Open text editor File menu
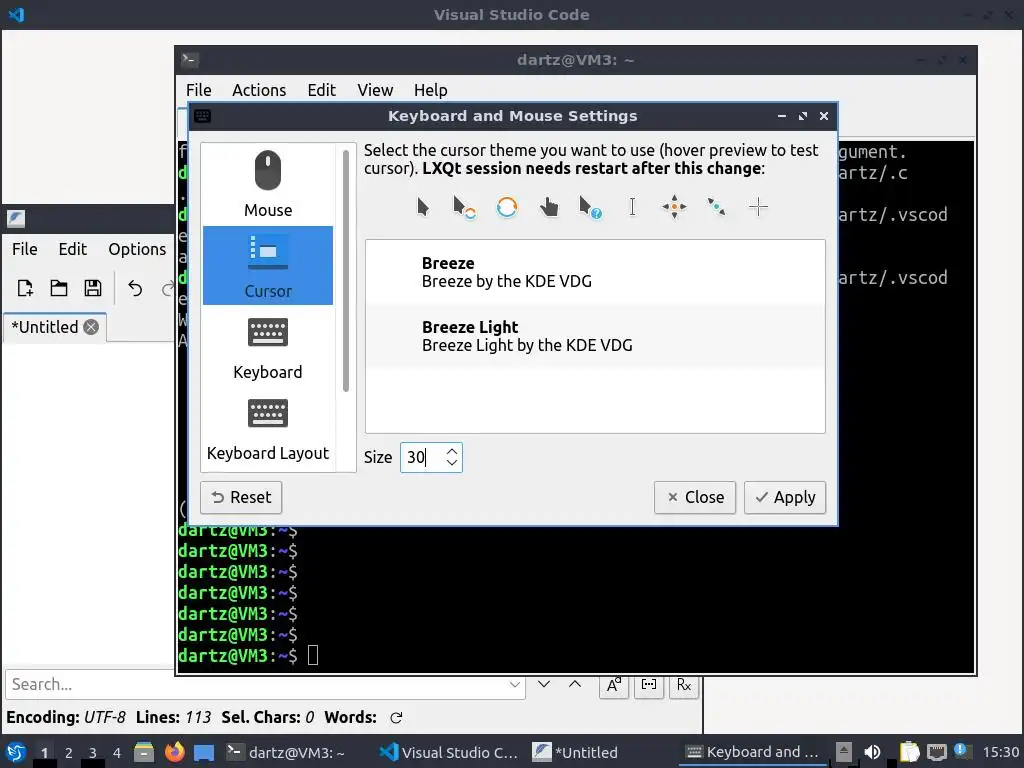The image size is (1024, 768). 25,249
